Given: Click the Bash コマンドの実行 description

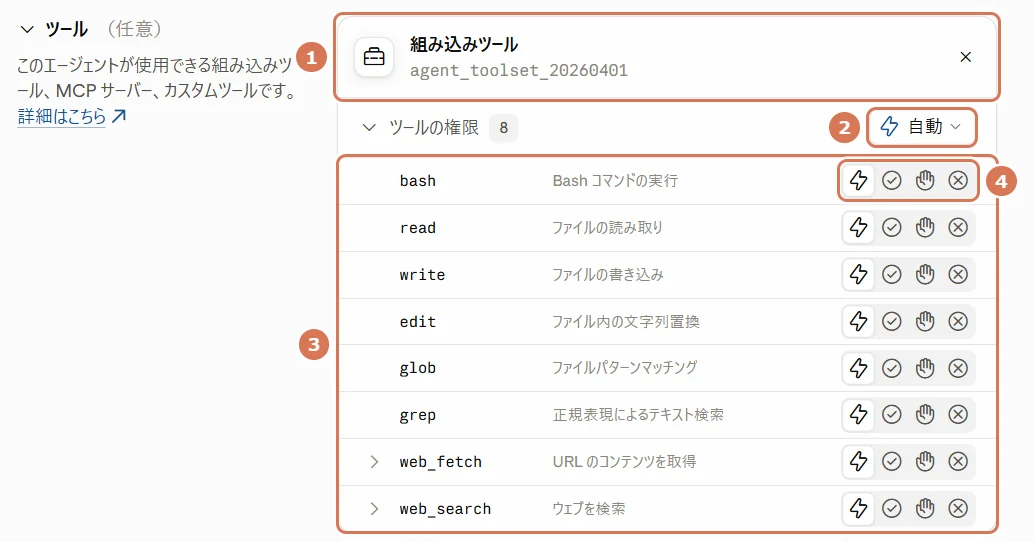Looking at the screenshot, I should click(615, 180).
